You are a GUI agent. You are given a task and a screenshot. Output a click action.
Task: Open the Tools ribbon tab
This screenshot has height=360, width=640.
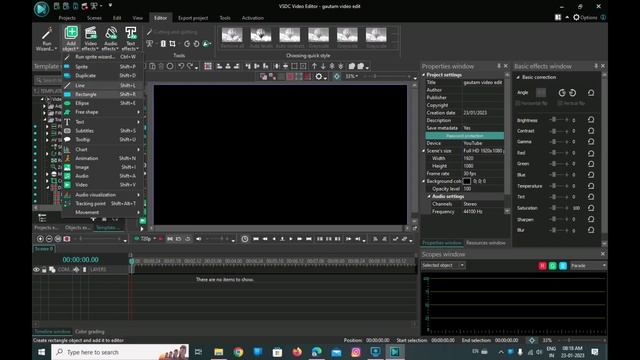coord(225,18)
